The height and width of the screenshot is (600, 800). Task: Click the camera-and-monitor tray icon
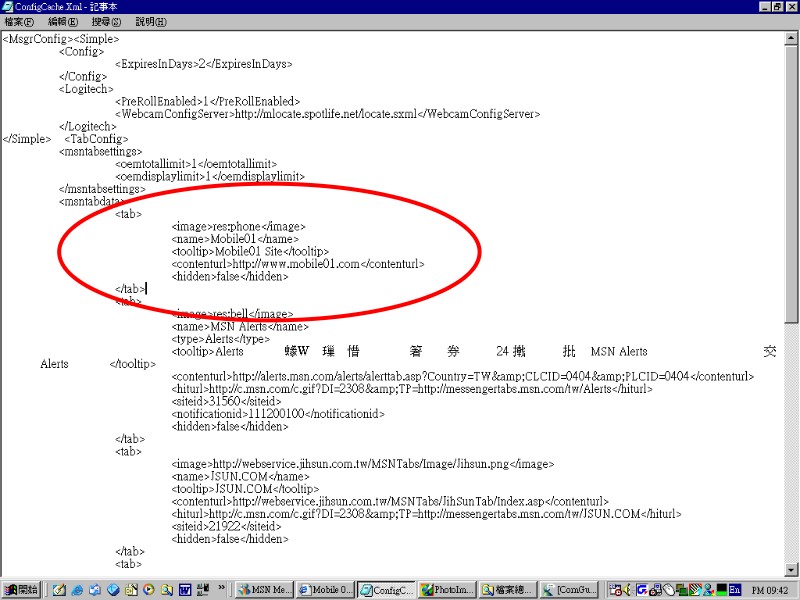[655, 590]
